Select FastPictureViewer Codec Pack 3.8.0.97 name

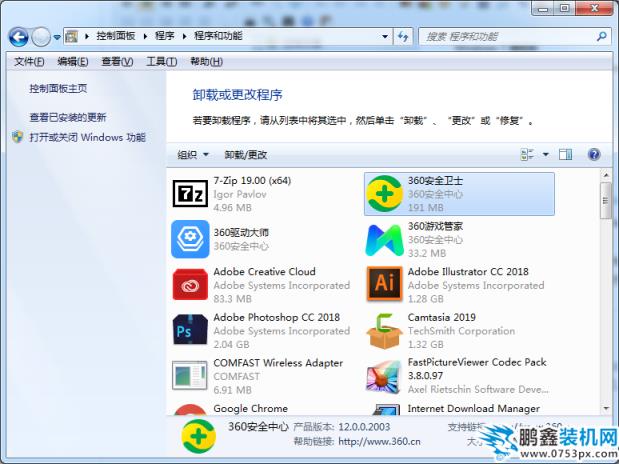[x=477, y=369]
